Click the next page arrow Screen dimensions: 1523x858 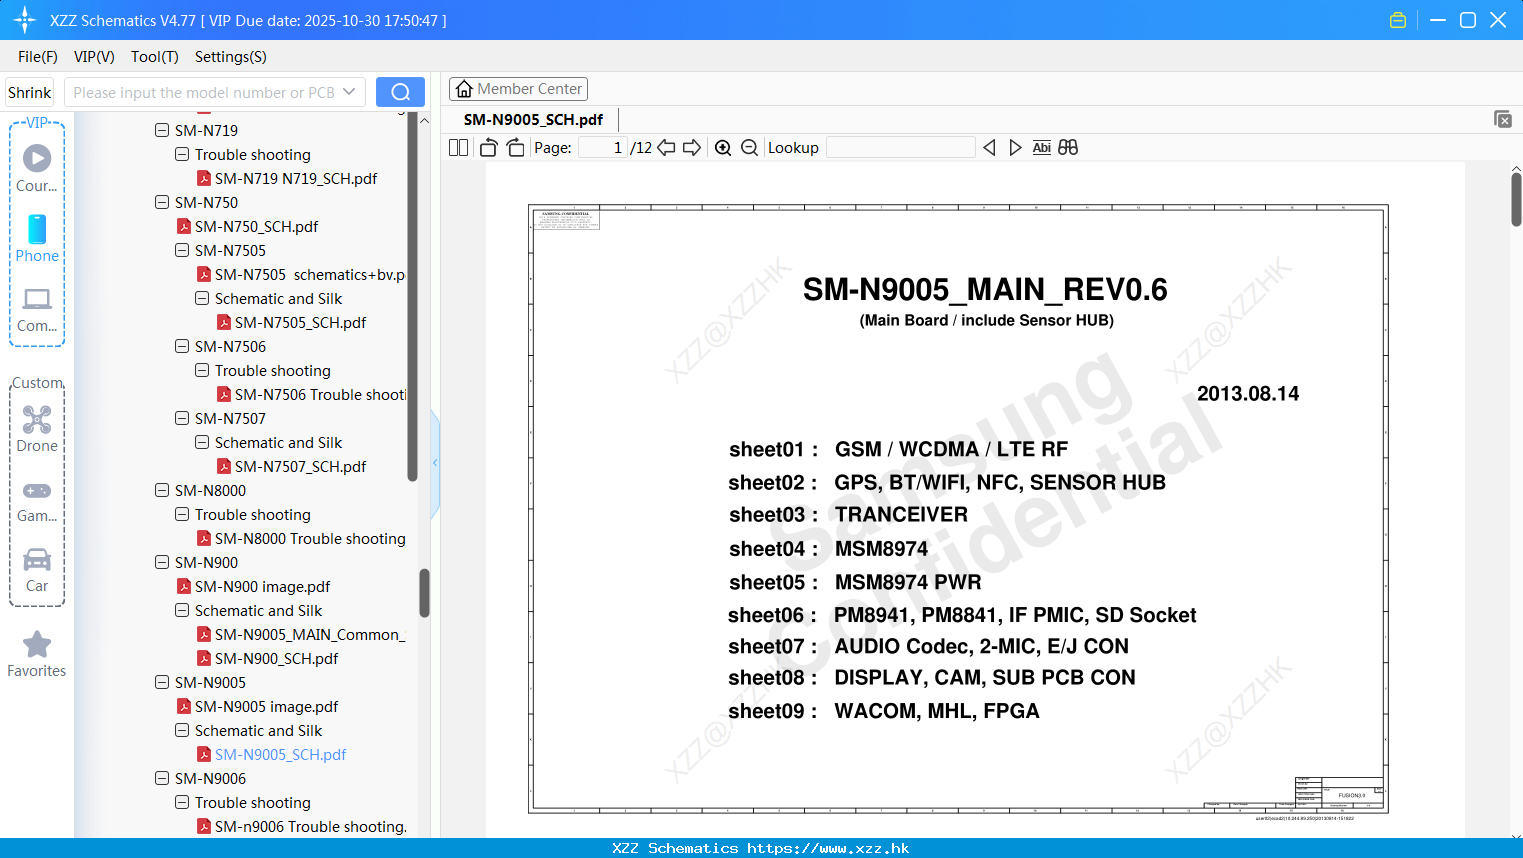coord(691,147)
